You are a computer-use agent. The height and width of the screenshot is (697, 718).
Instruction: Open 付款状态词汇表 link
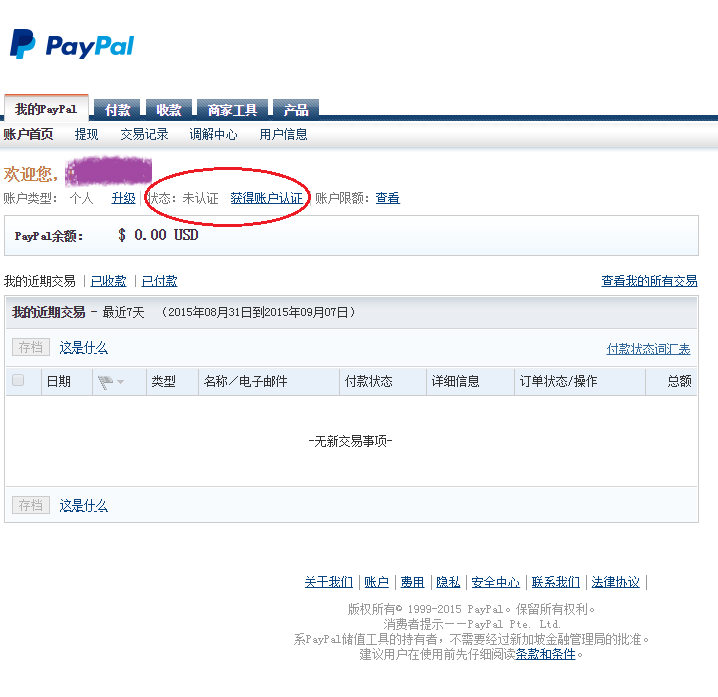(x=648, y=349)
